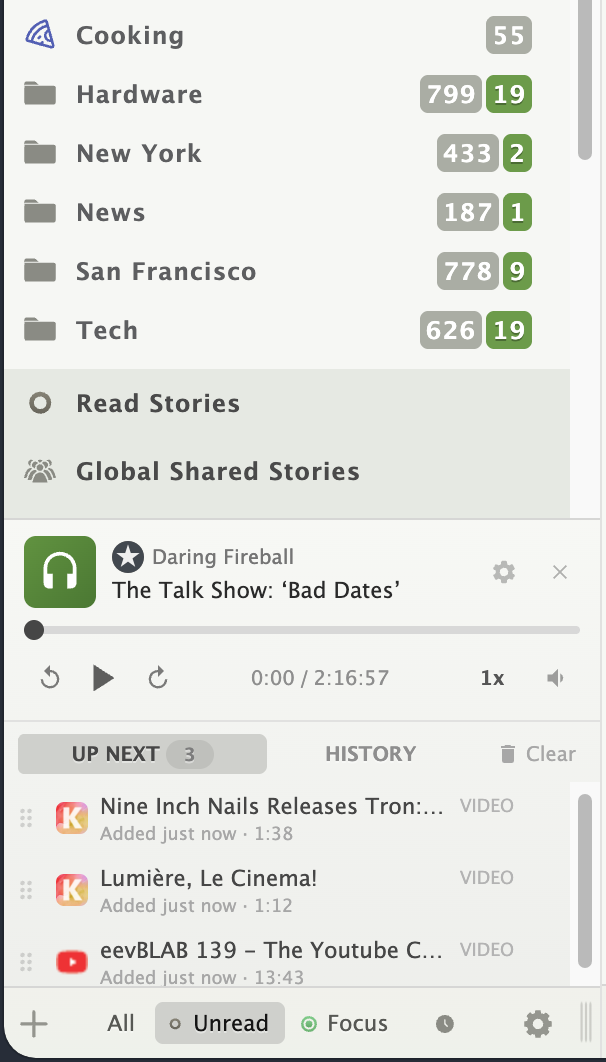
Task: Show All stories filter
Action: 121,1023
